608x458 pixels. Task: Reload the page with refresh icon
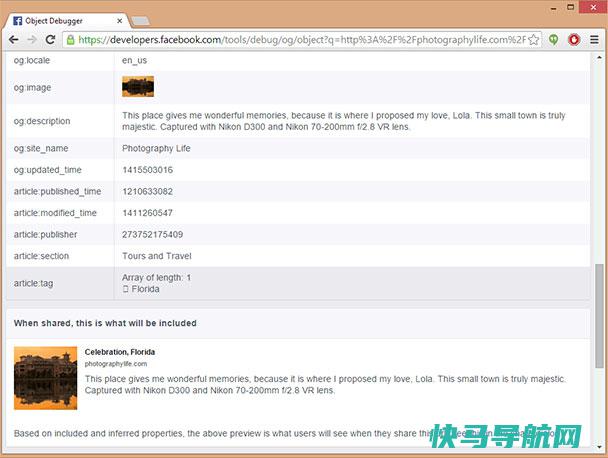point(50,40)
